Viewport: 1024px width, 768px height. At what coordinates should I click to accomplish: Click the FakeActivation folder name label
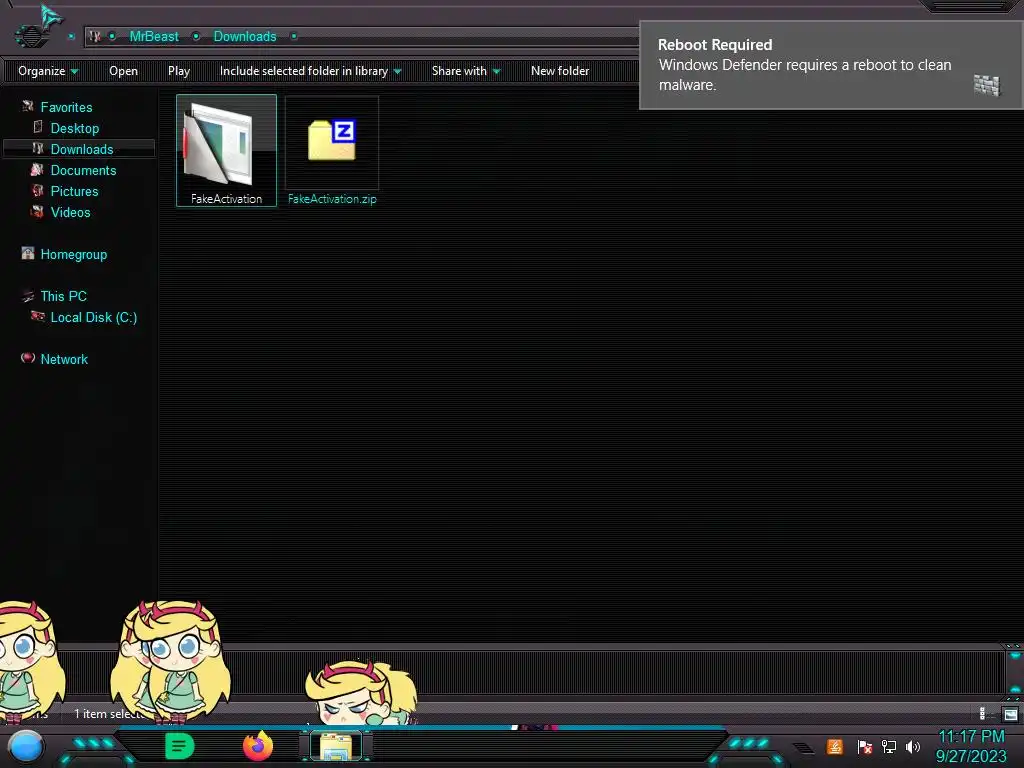click(x=227, y=199)
